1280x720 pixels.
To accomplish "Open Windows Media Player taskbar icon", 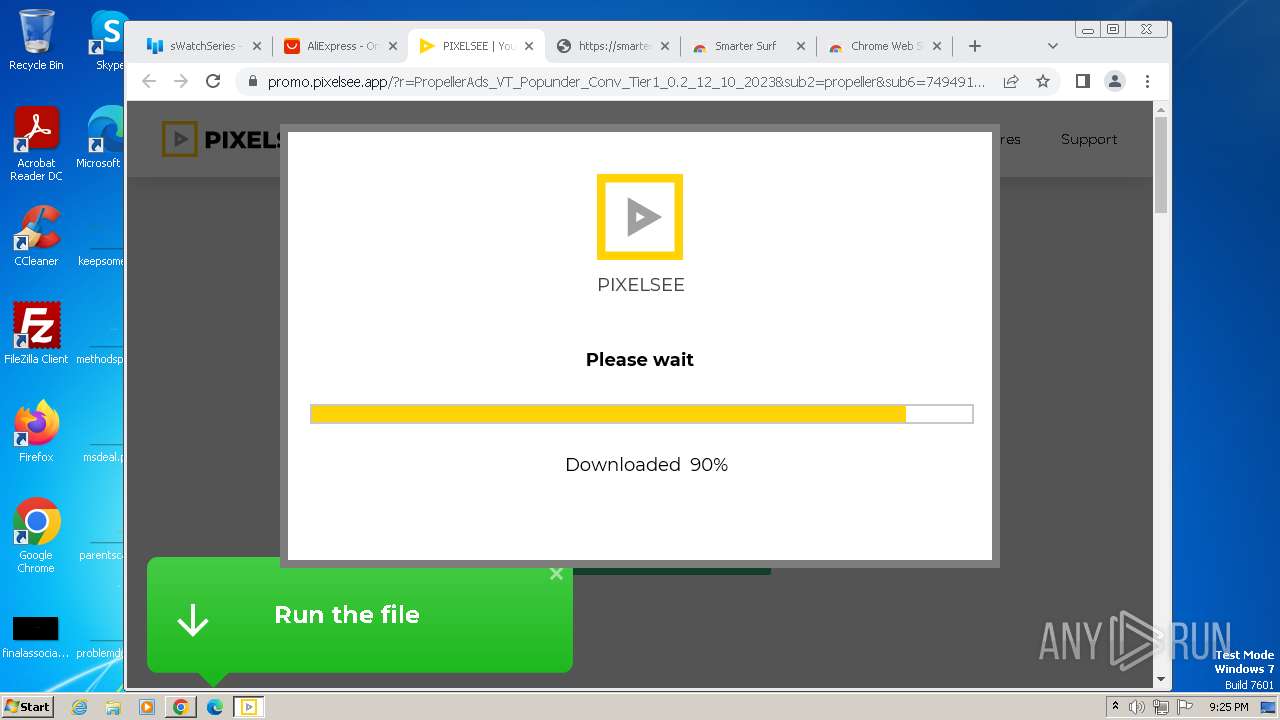I will pyautogui.click(x=147, y=707).
